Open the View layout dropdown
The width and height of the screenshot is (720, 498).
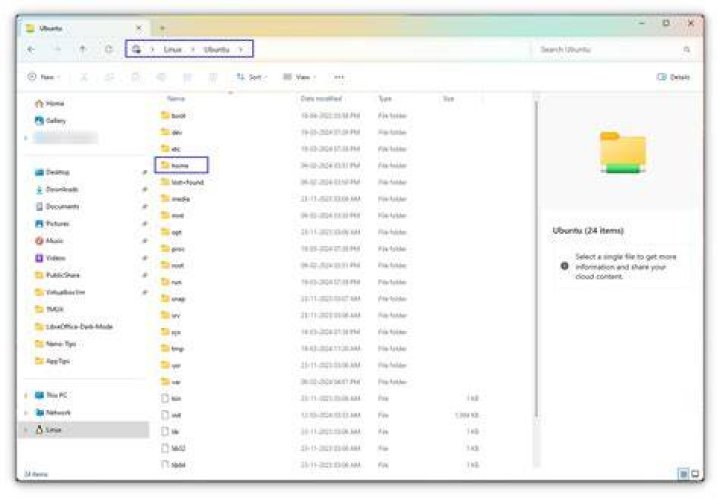(x=299, y=77)
